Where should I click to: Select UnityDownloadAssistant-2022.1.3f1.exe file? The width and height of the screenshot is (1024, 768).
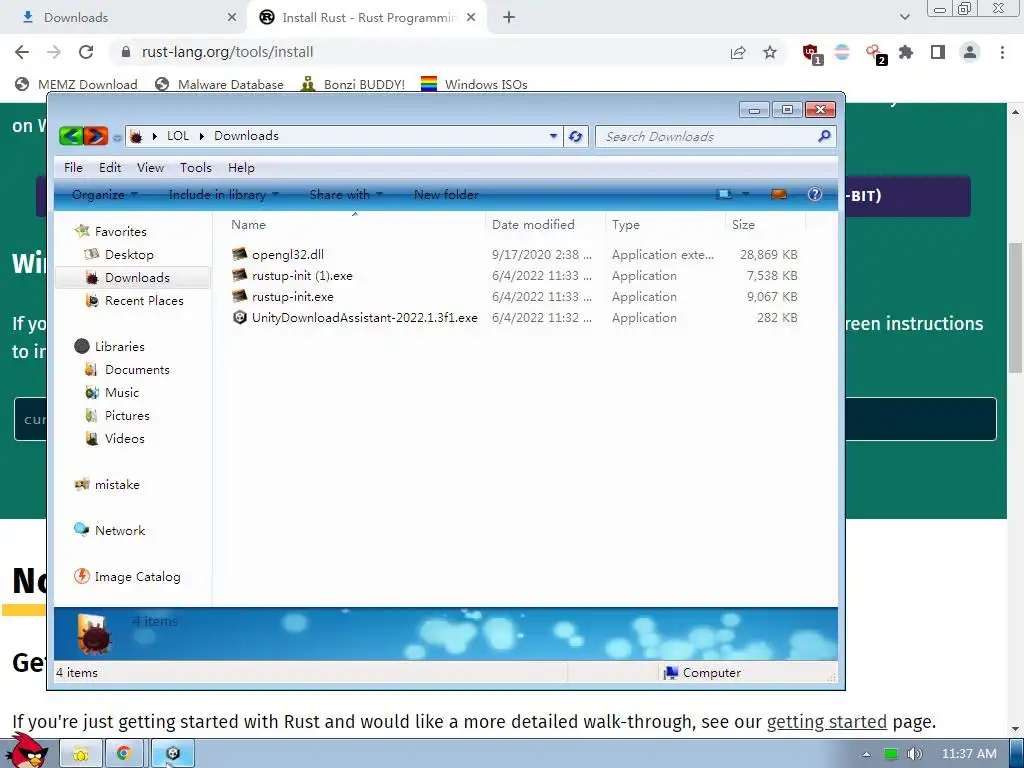pyautogui.click(x=364, y=318)
